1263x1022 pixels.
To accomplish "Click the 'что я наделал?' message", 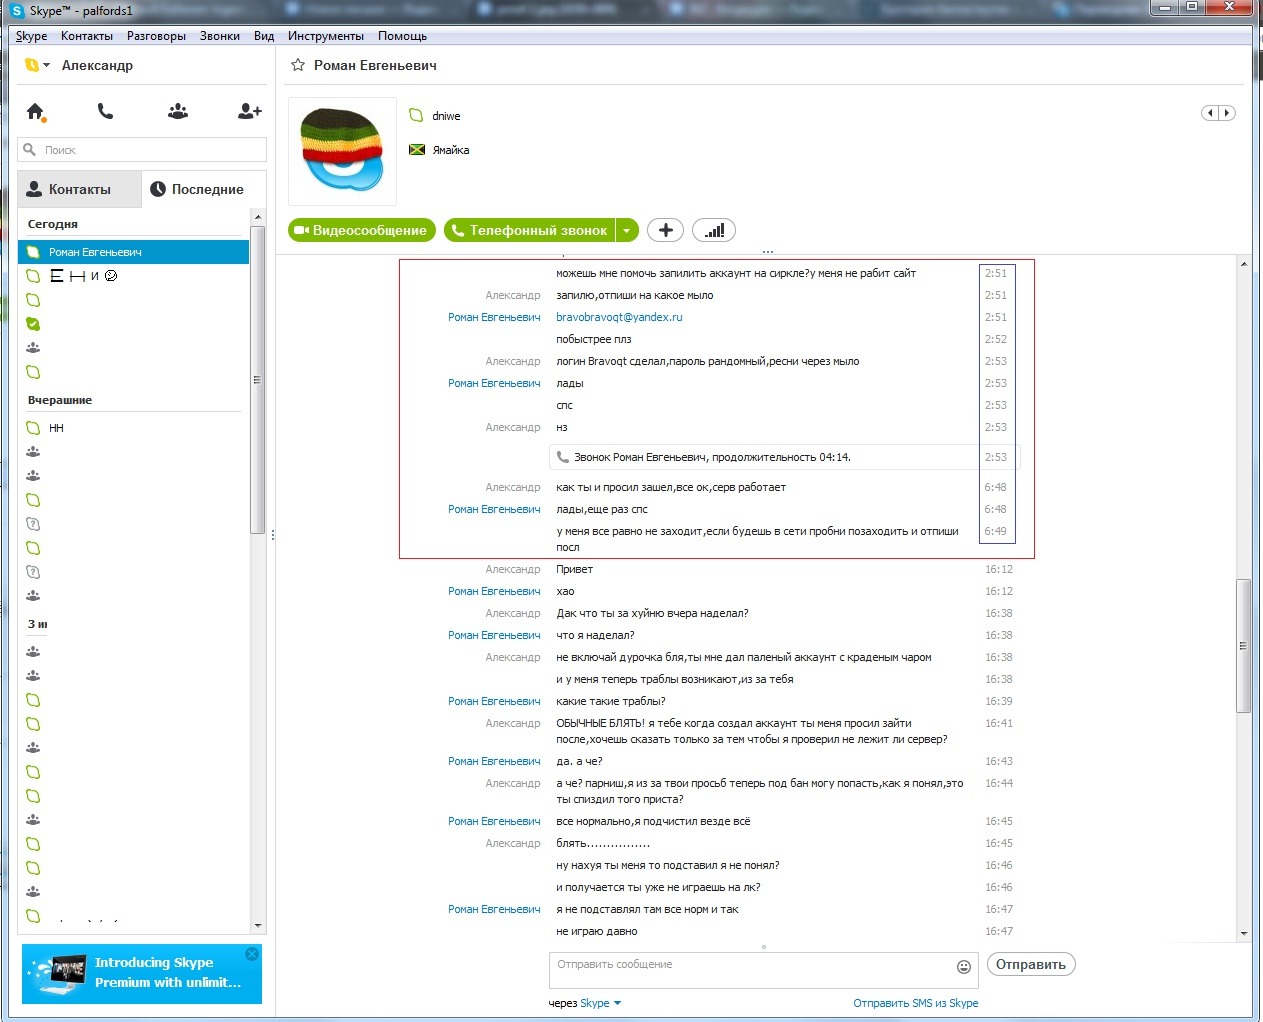I will point(595,635).
